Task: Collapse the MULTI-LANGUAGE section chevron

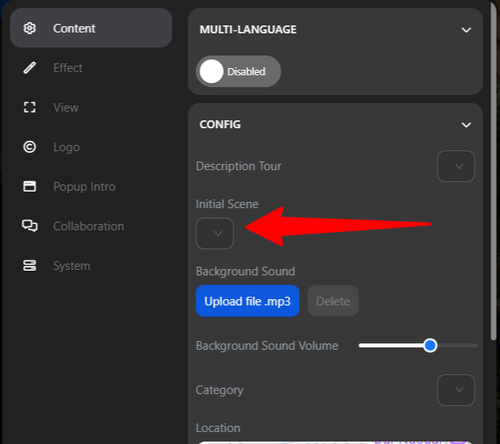Action: (466, 30)
